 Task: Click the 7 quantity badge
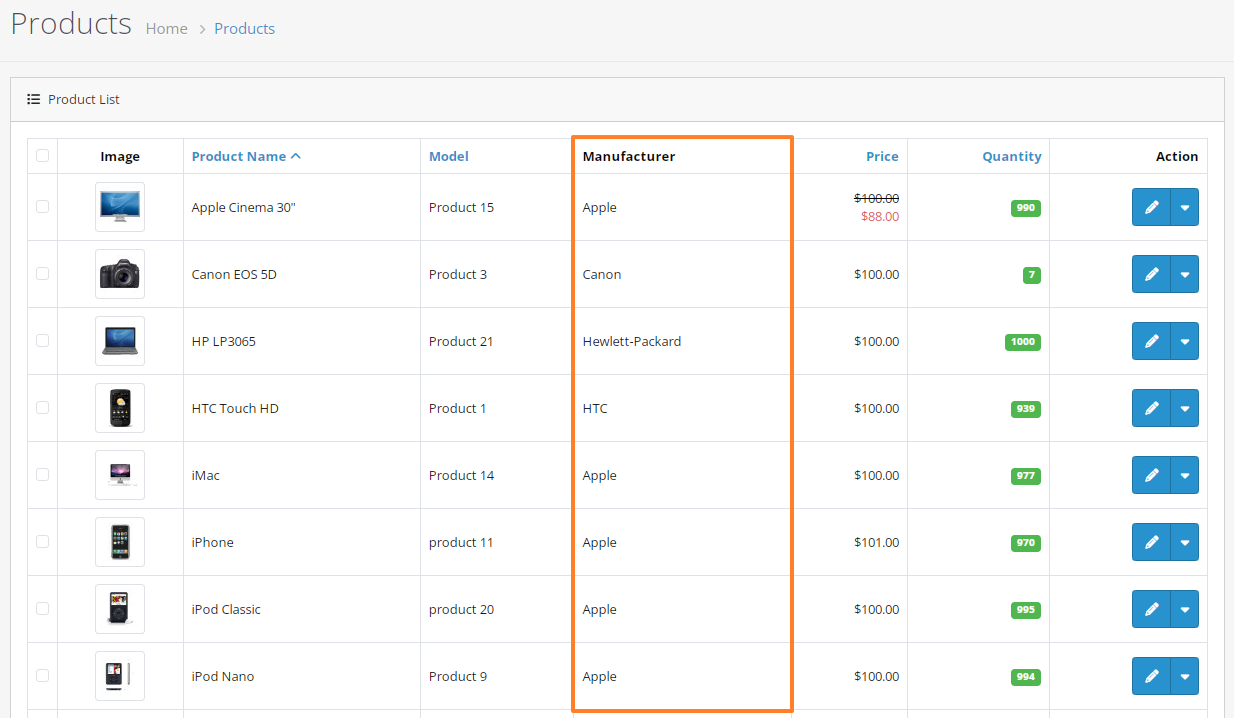1032,275
